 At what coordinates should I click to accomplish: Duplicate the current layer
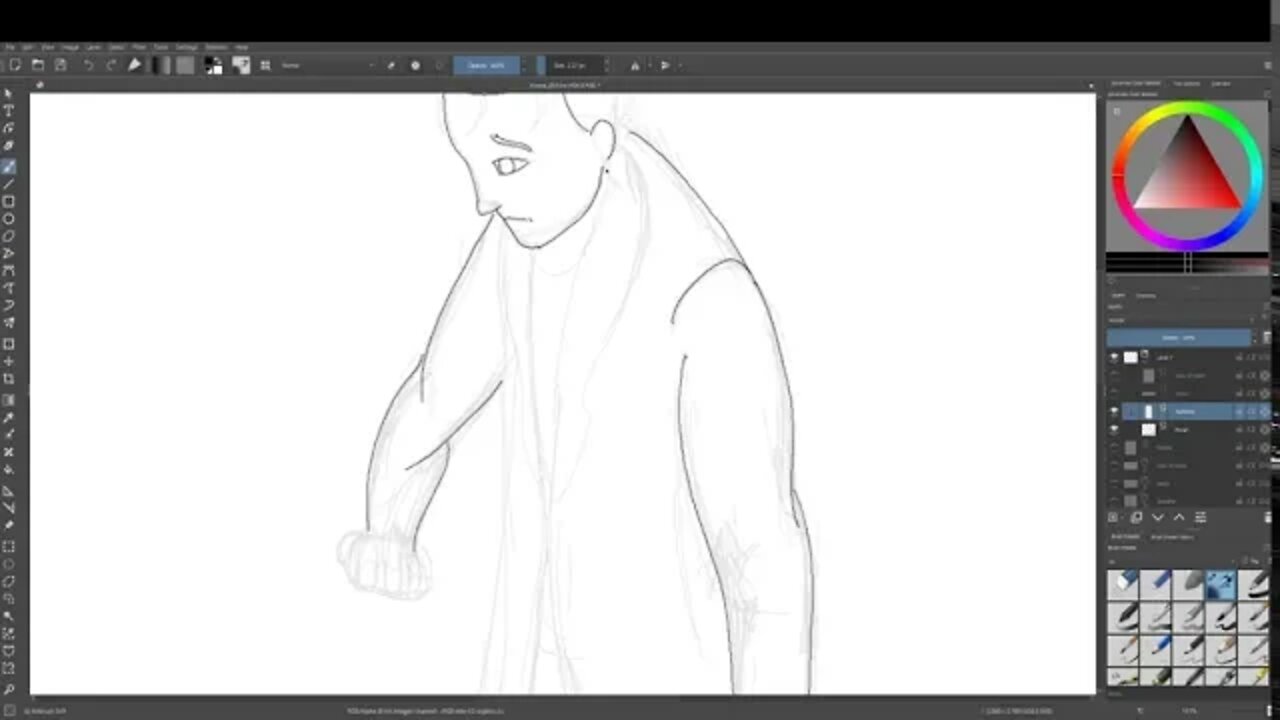pyautogui.click(x=1136, y=517)
